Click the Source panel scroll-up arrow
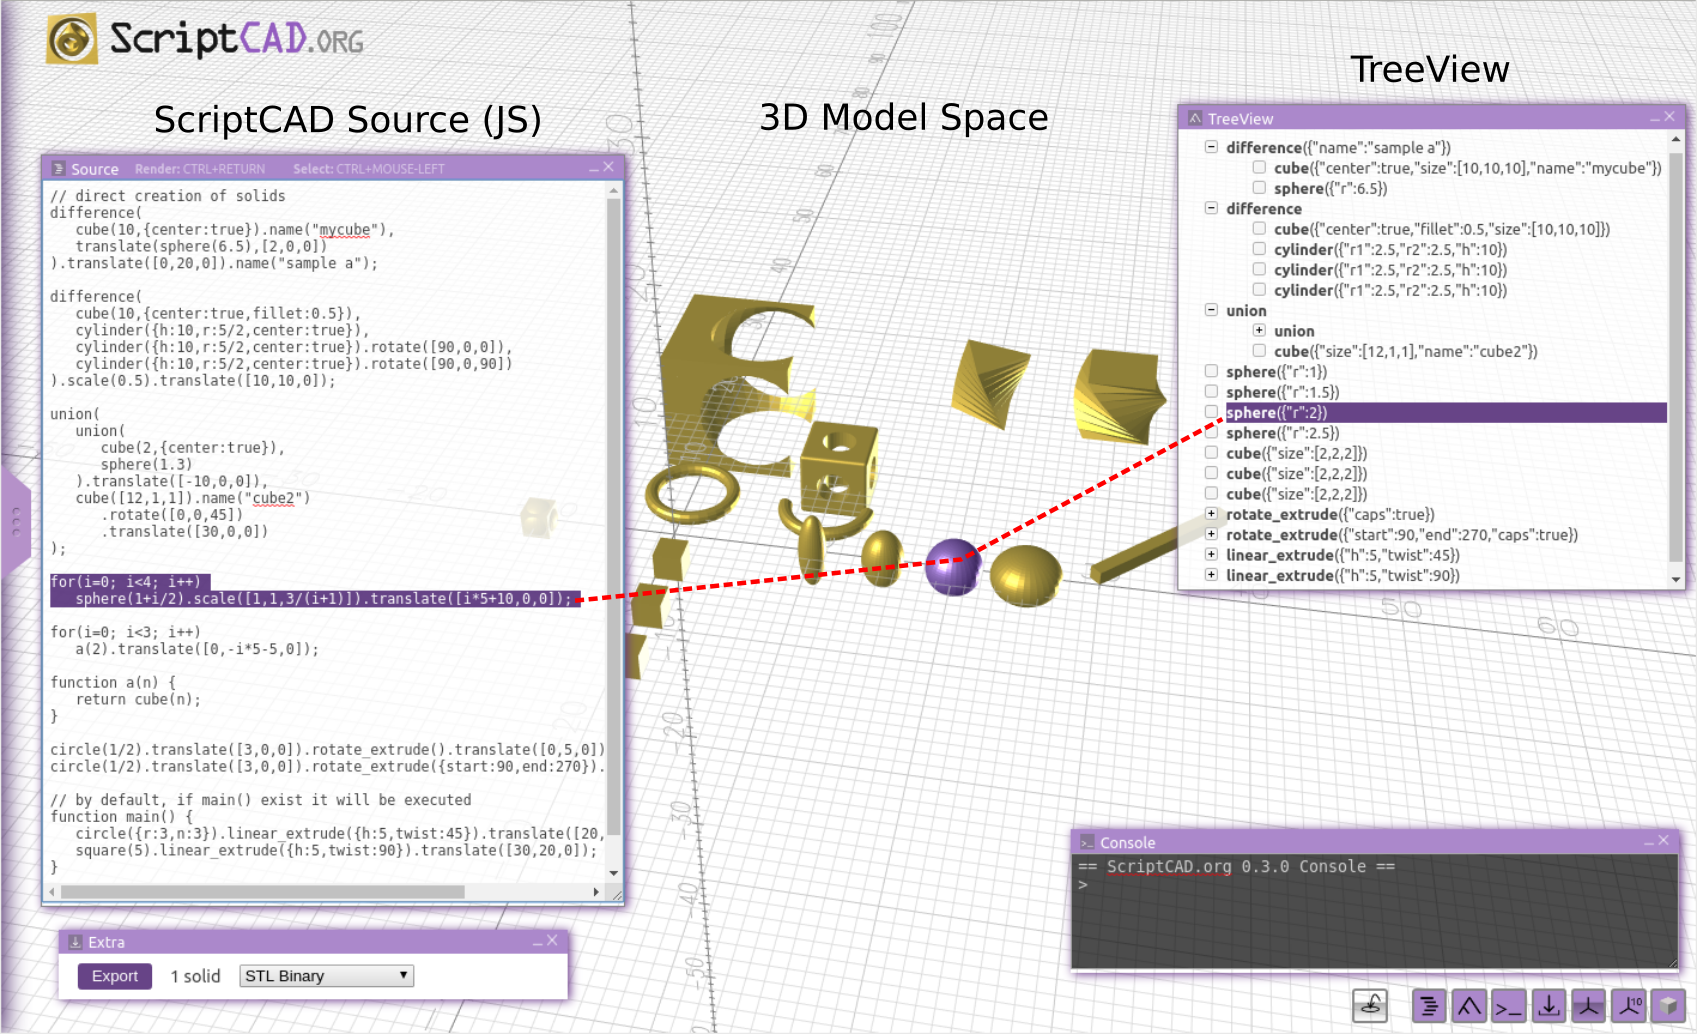The image size is (1697, 1034). 614,190
